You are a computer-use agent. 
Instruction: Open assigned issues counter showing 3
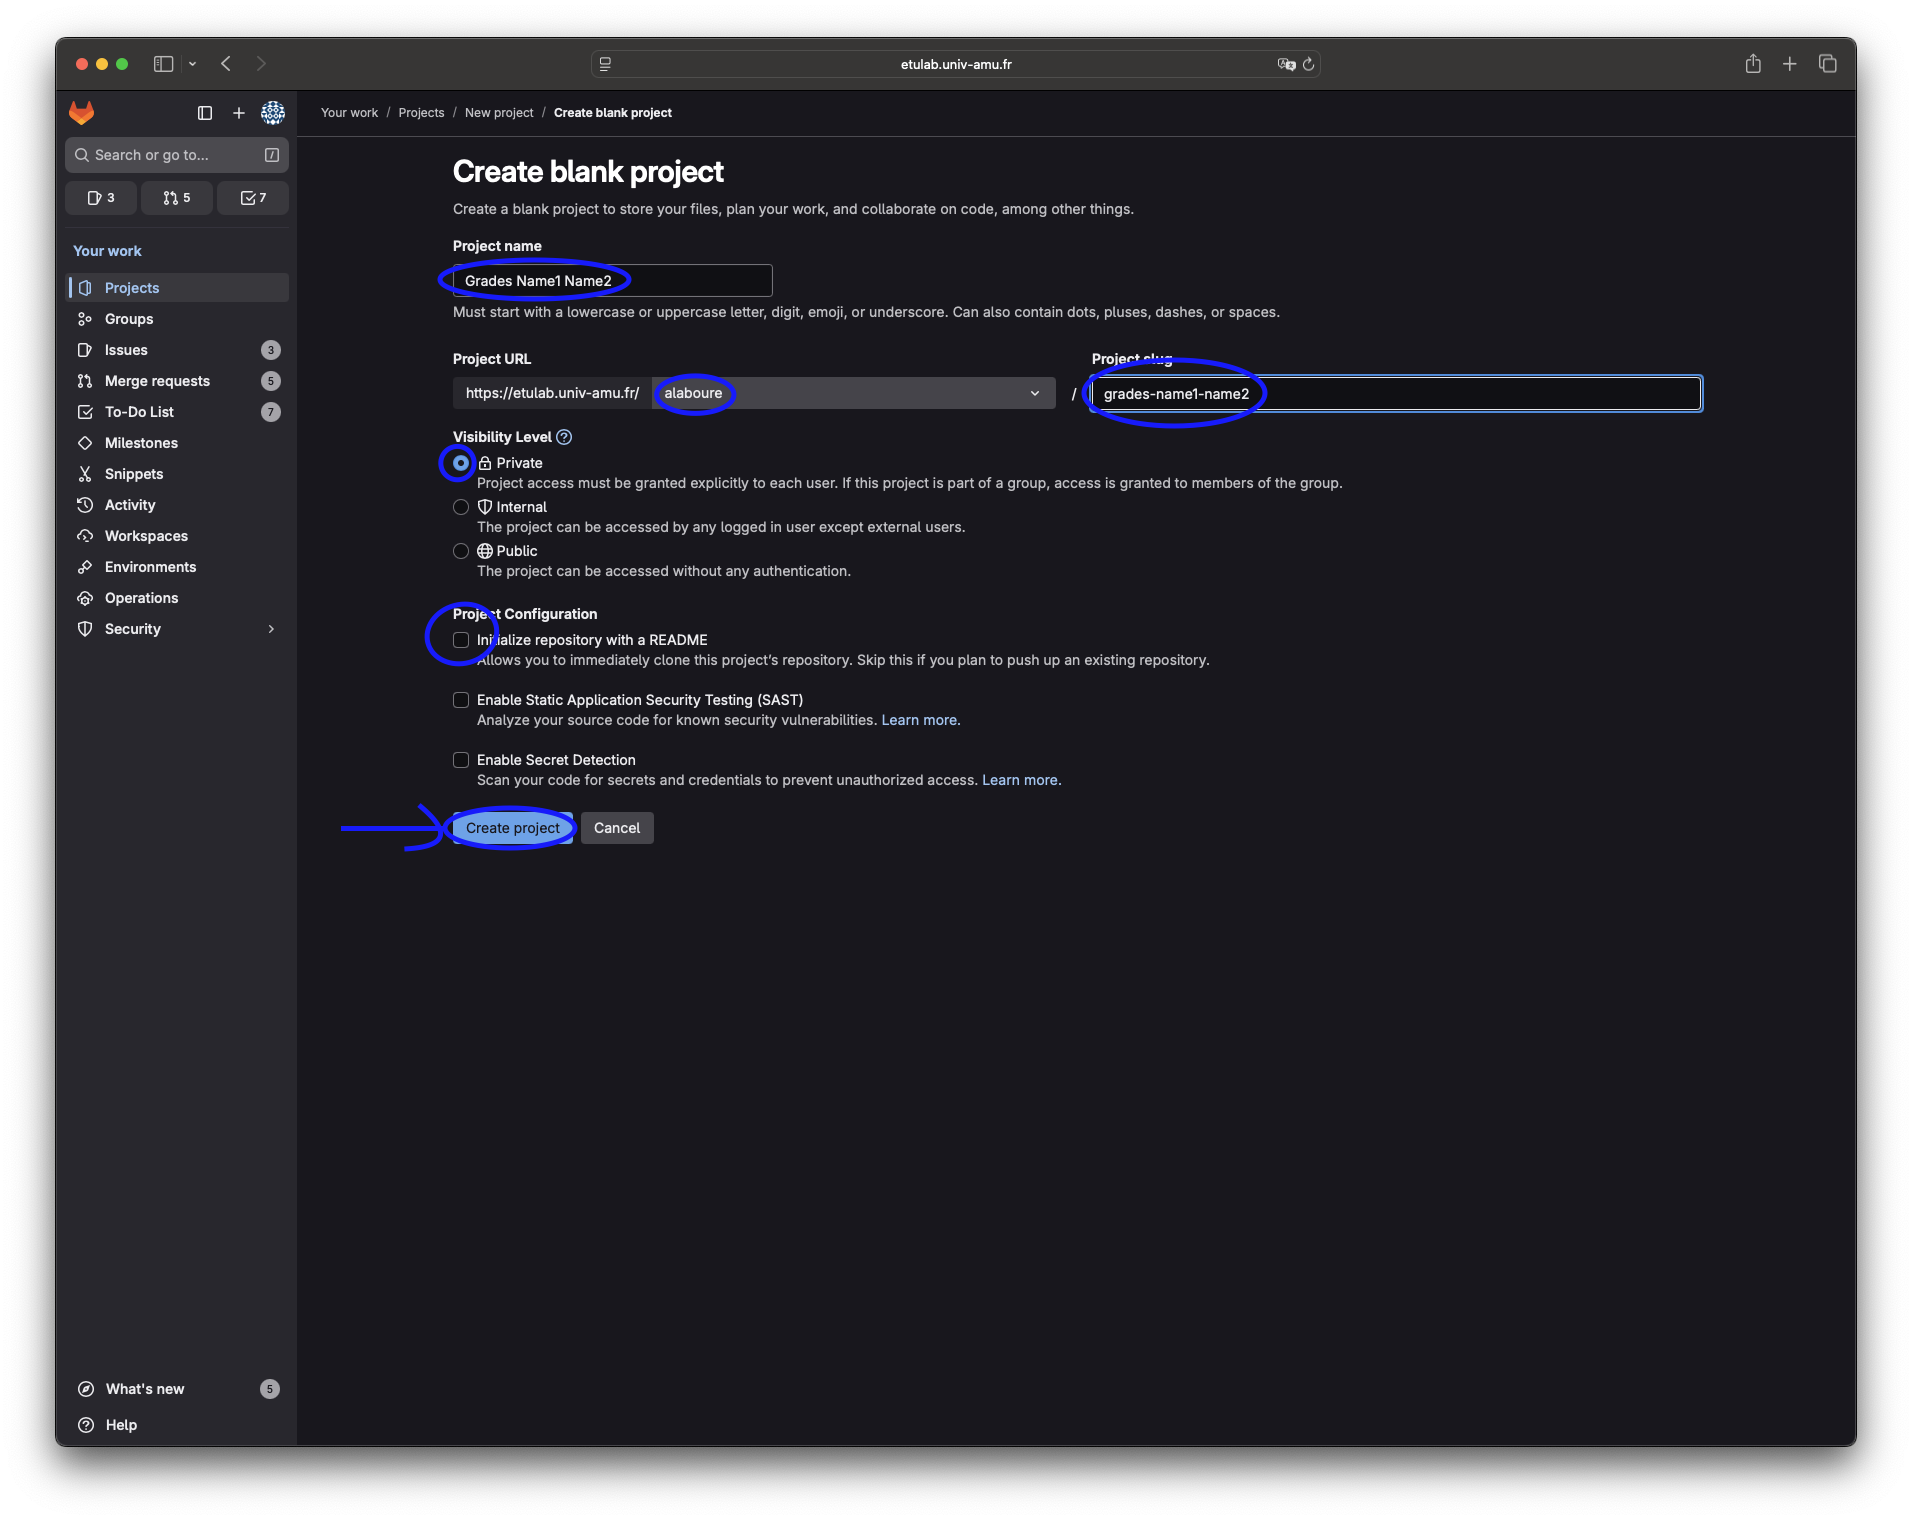coord(101,198)
